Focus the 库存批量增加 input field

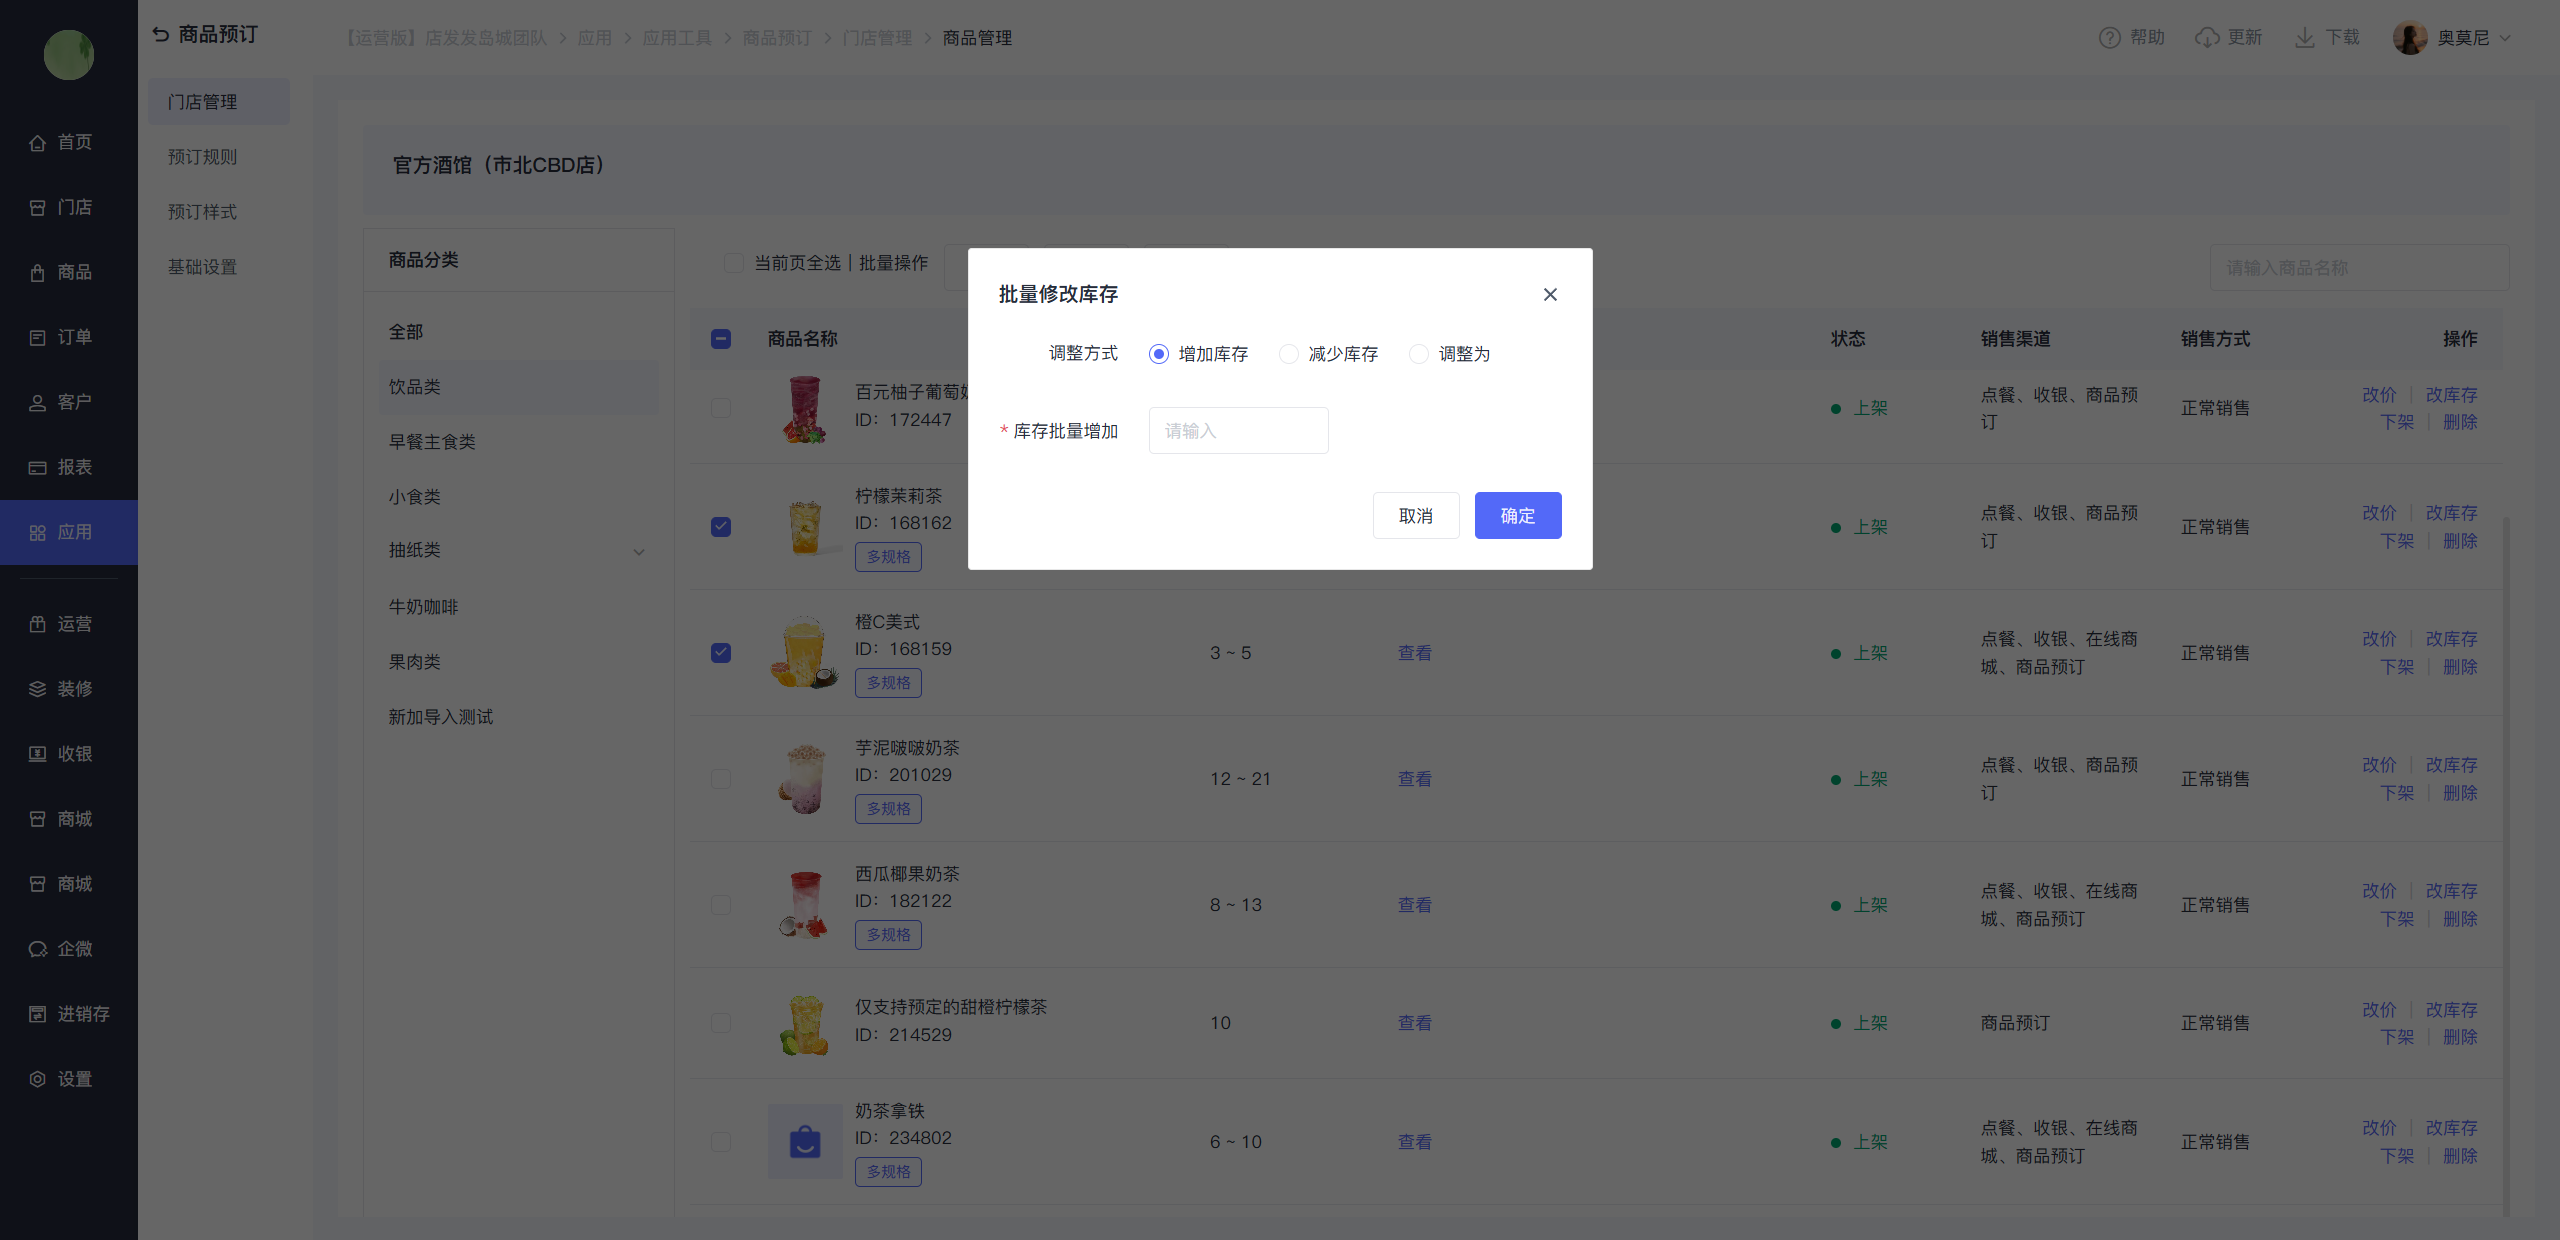click(x=1238, y=431)
